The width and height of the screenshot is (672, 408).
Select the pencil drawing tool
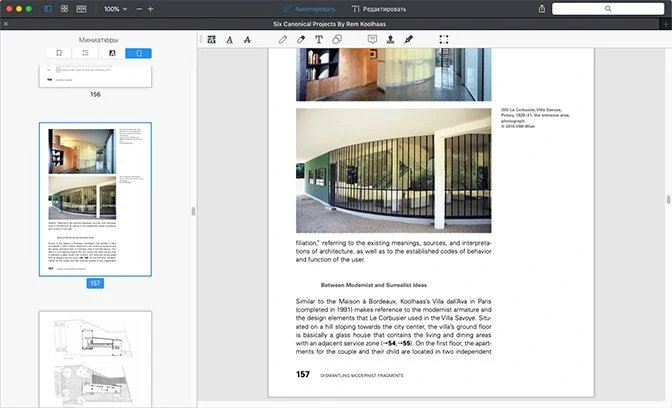283,40
